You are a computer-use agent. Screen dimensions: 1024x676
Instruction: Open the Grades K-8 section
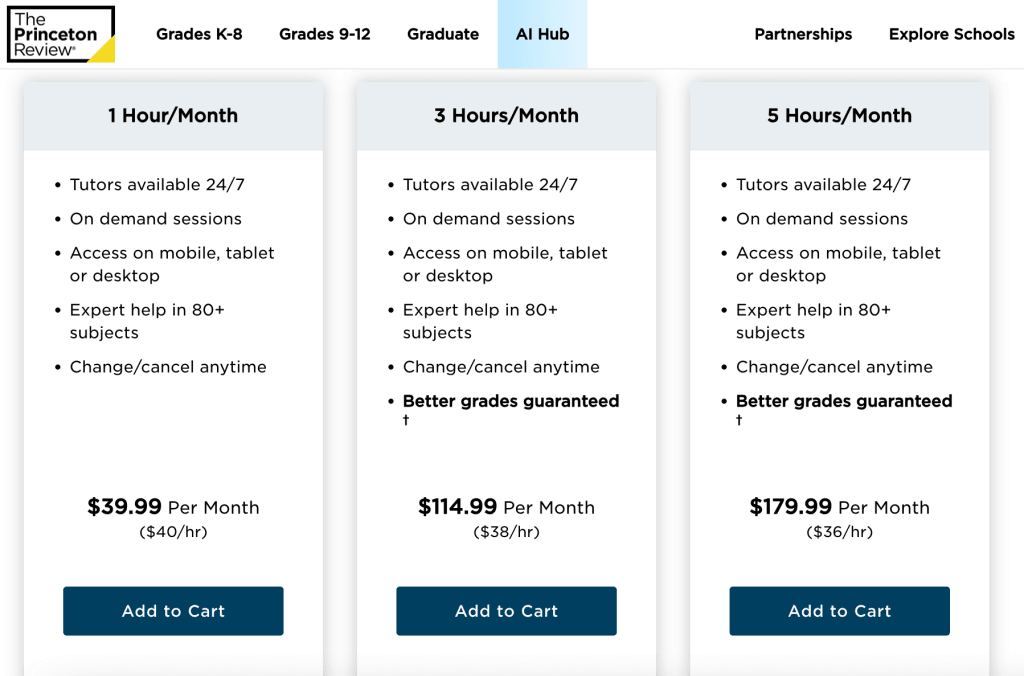[199, 34]
